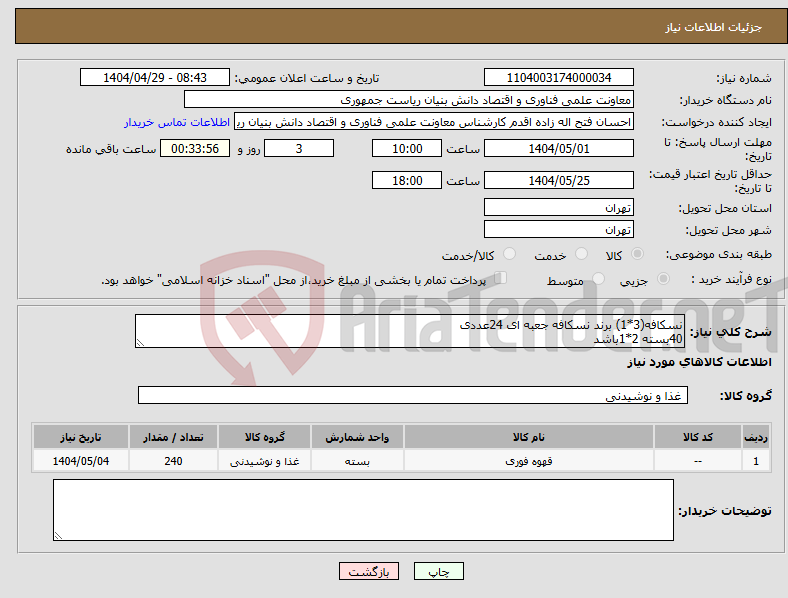Click the اطلاعات کالاهای مورد نیاز heading
Image resolution: width=788 pixels, height=598 pixels.
pyautogui.click(x=699, y=362)
